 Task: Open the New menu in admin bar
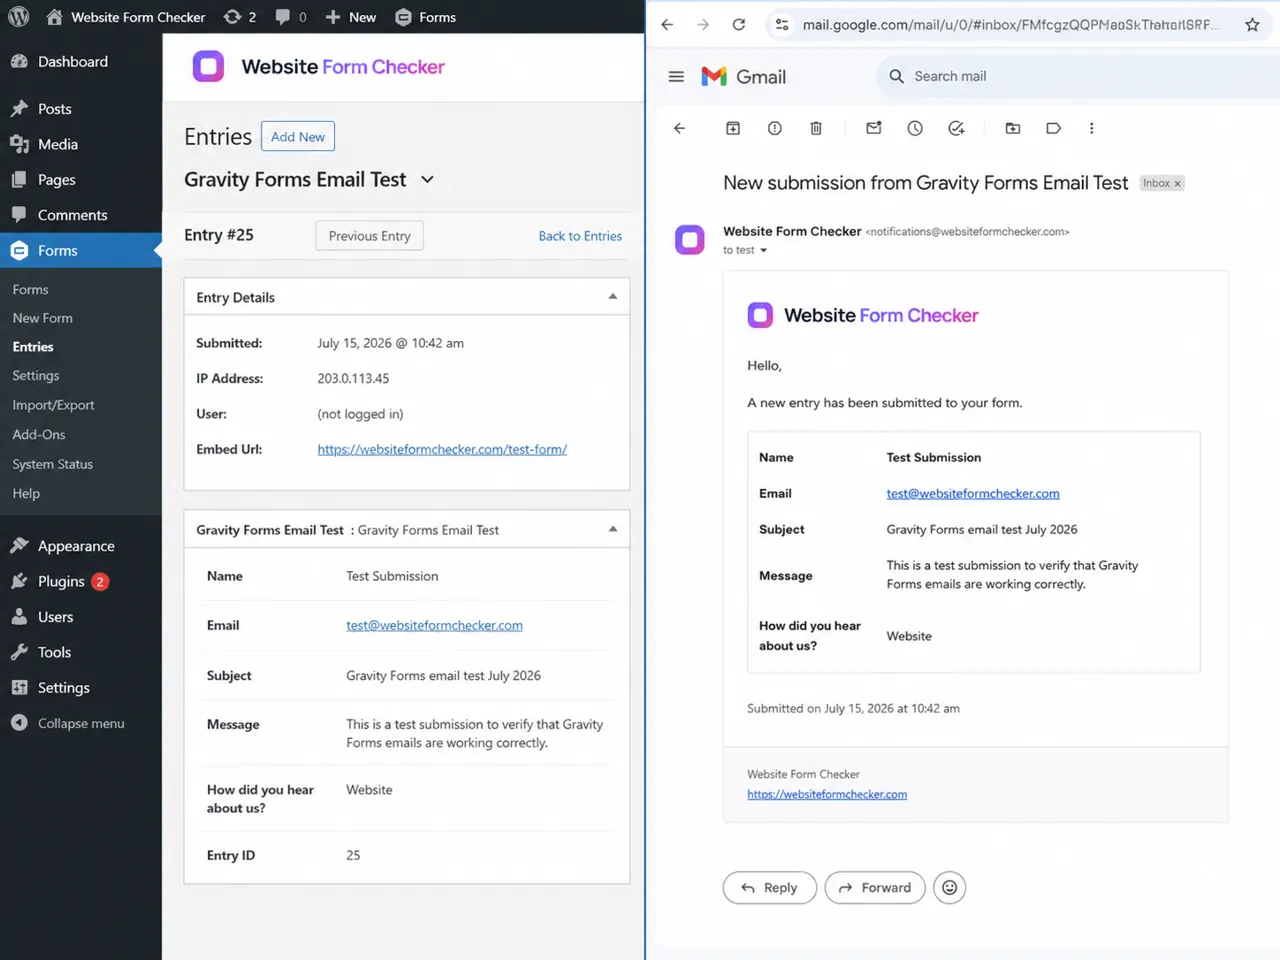pyautogui.click(x=351, y=17)
